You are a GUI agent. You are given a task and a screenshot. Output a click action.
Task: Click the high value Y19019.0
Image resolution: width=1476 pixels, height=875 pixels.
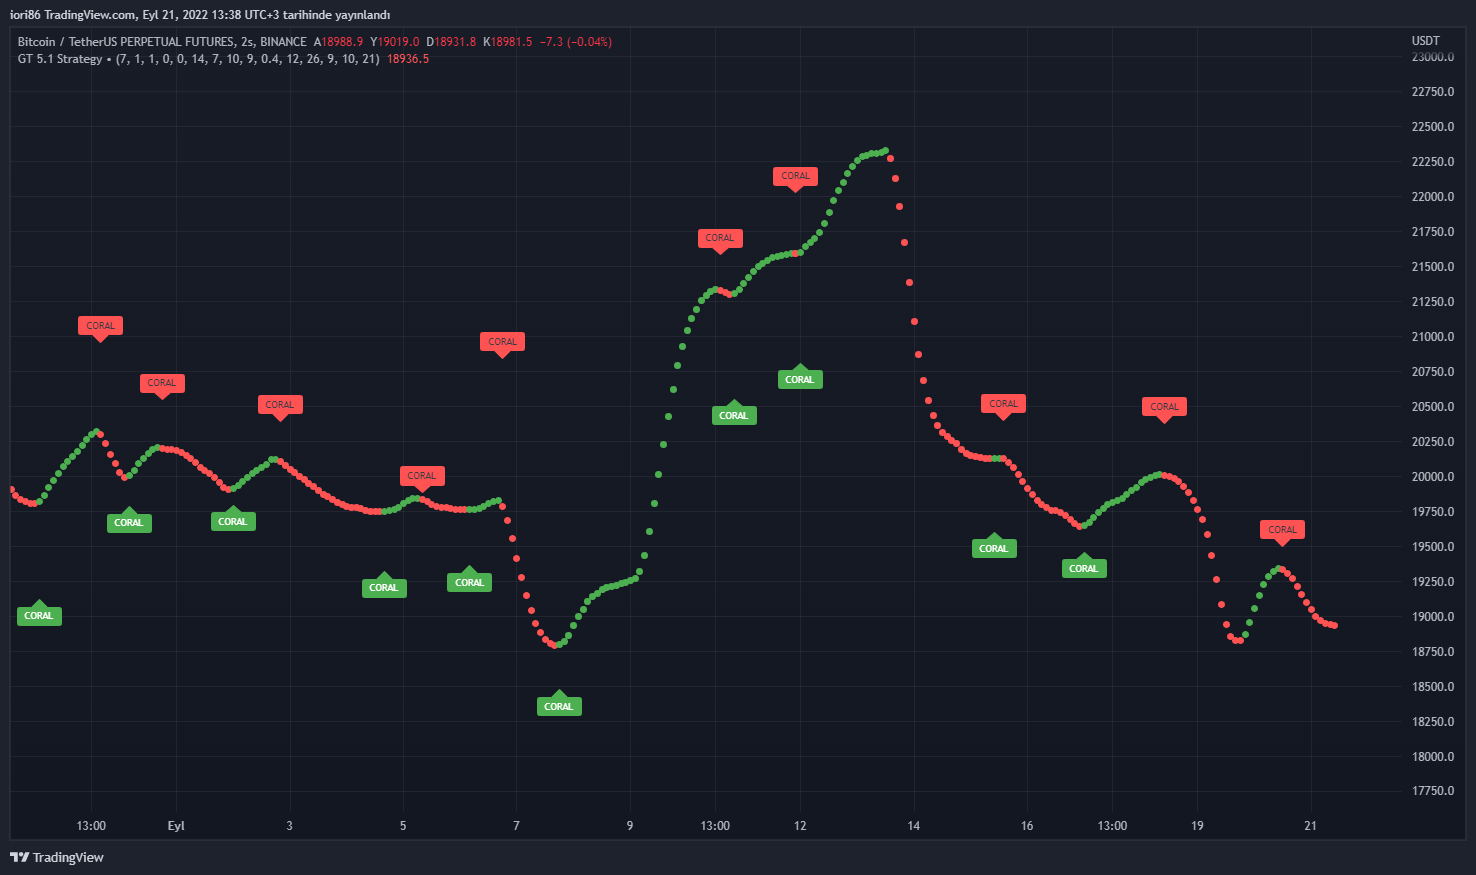pos(395,42)
